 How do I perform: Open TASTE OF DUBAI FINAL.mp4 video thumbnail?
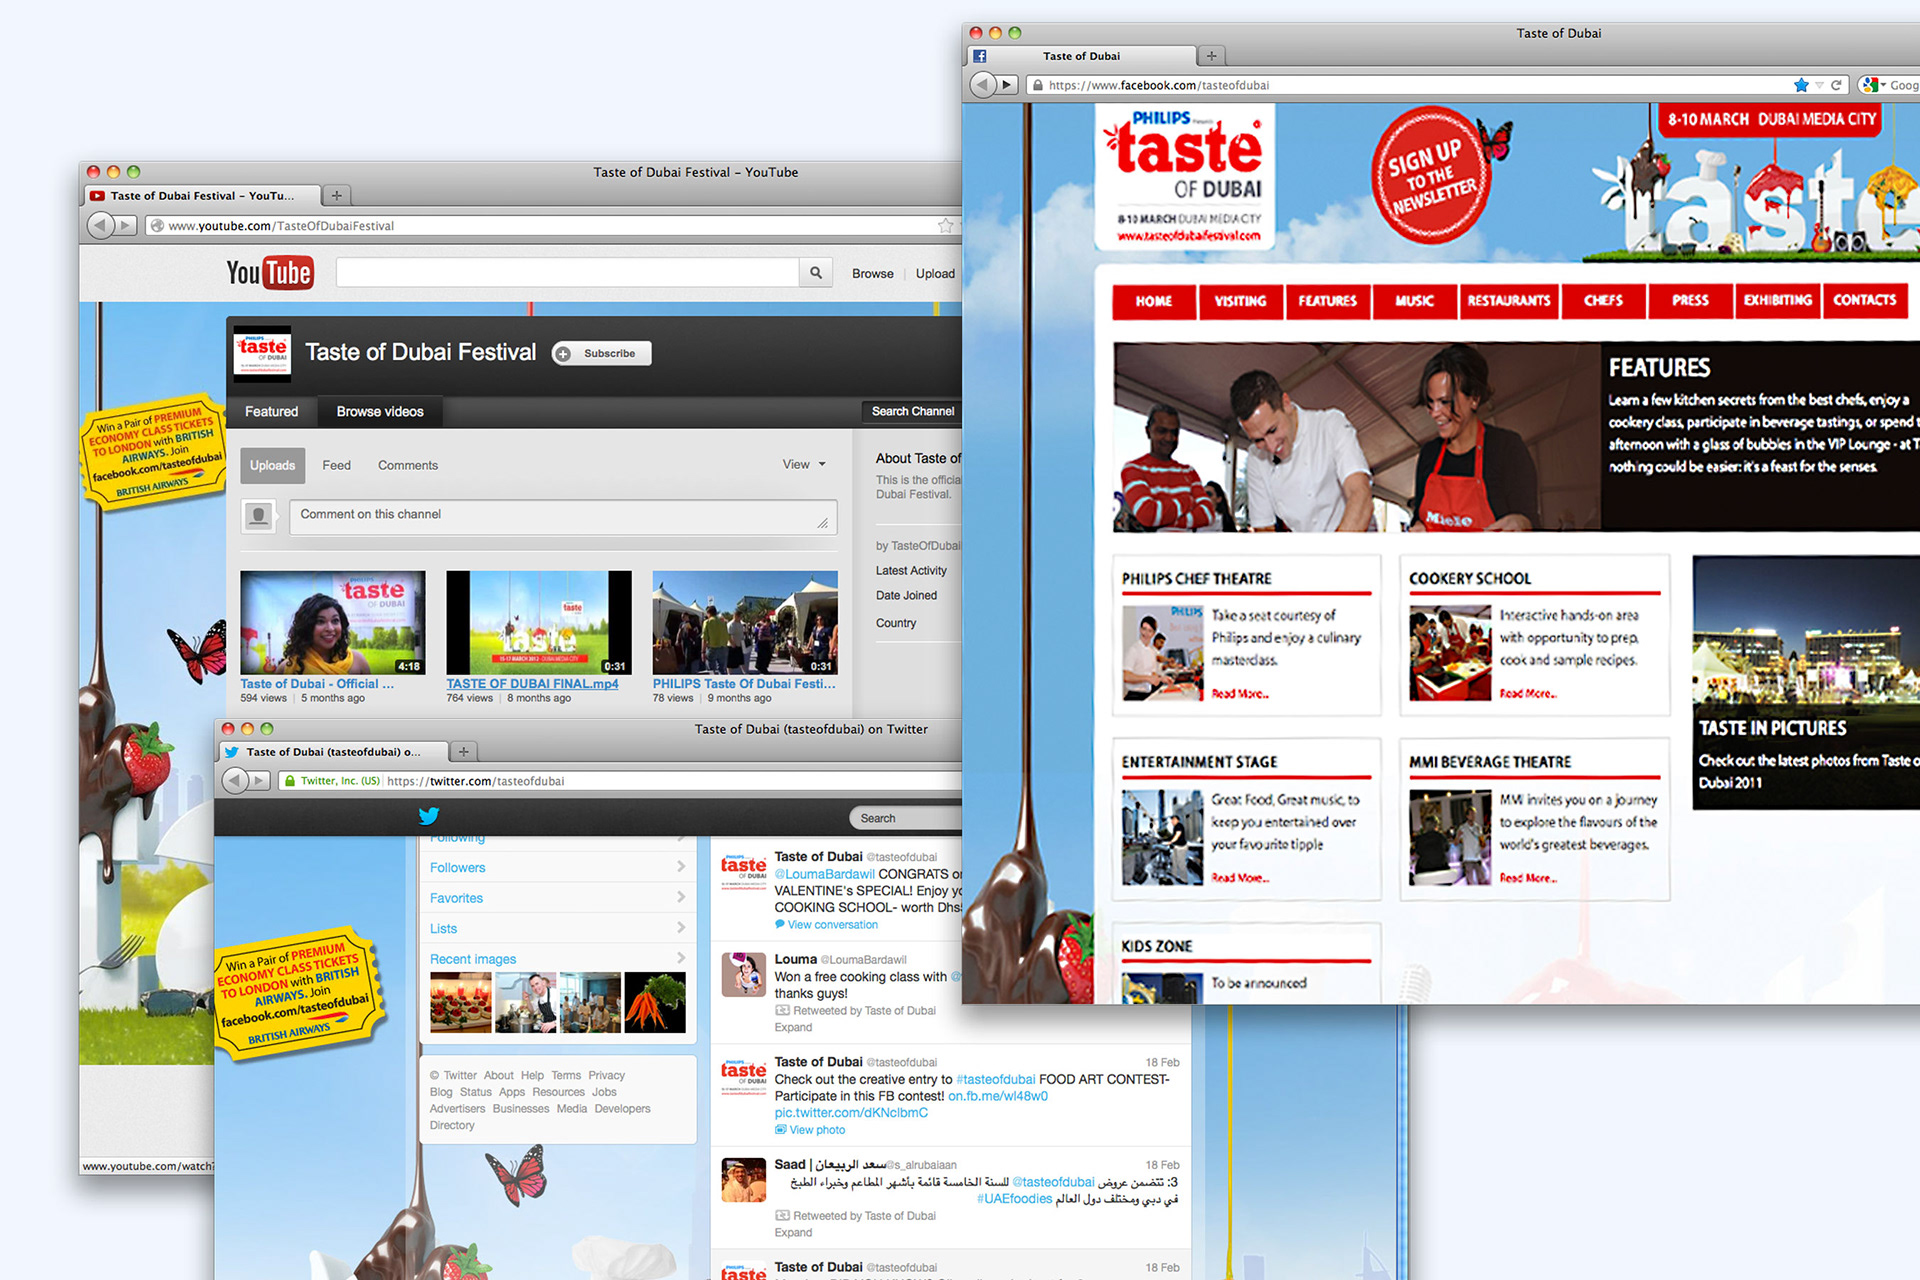pyautogui.click(x=538, y=623)
